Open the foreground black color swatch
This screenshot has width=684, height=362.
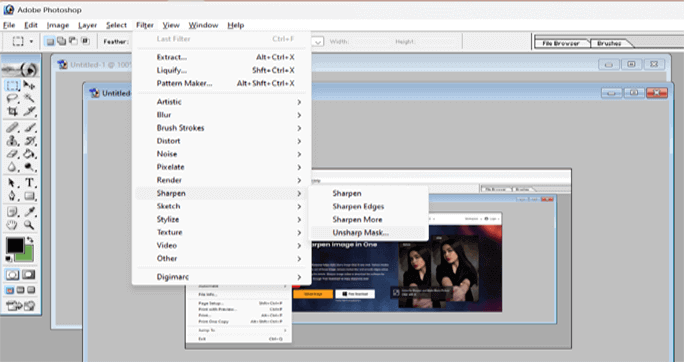coord(15,246)
